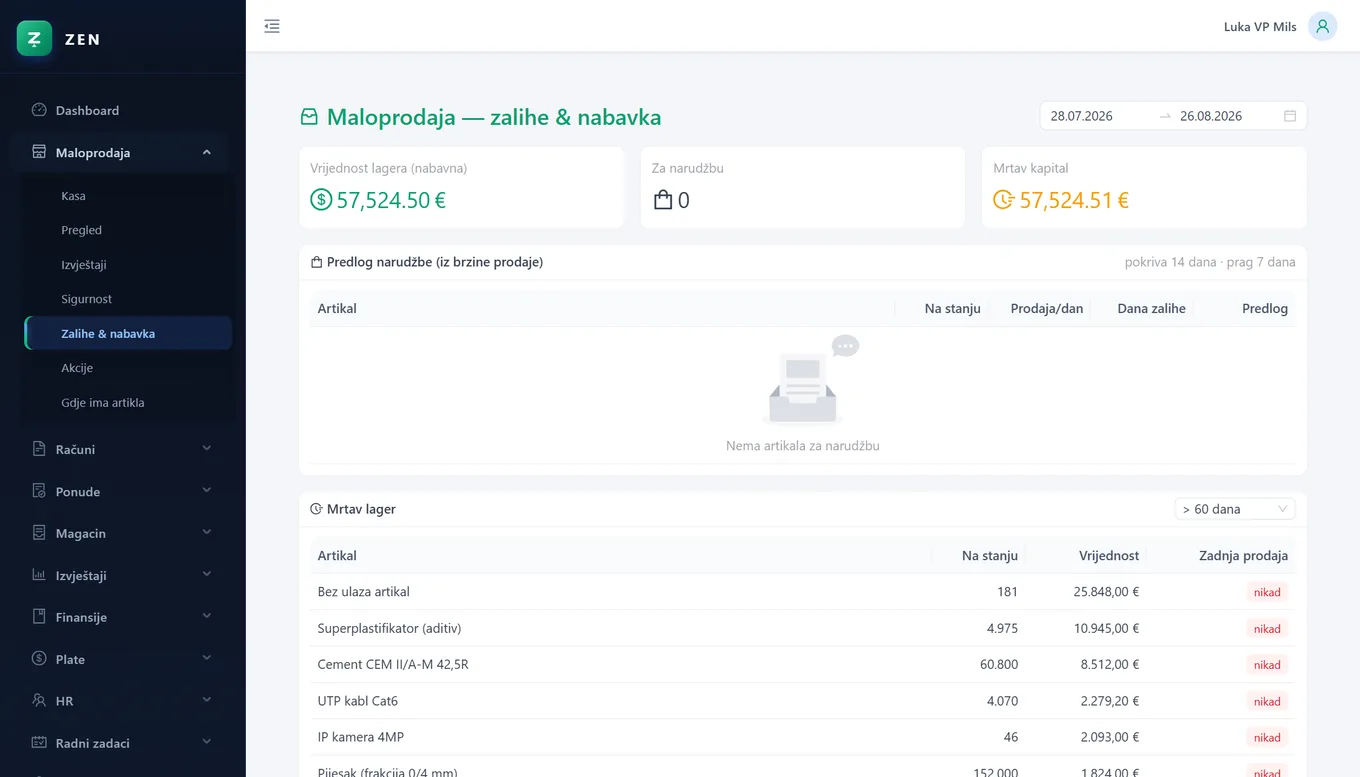The image size is (1360, 777).
Task: Click the Ponude file-search icon
Action: pyautogui.click(x=39, y=491)
